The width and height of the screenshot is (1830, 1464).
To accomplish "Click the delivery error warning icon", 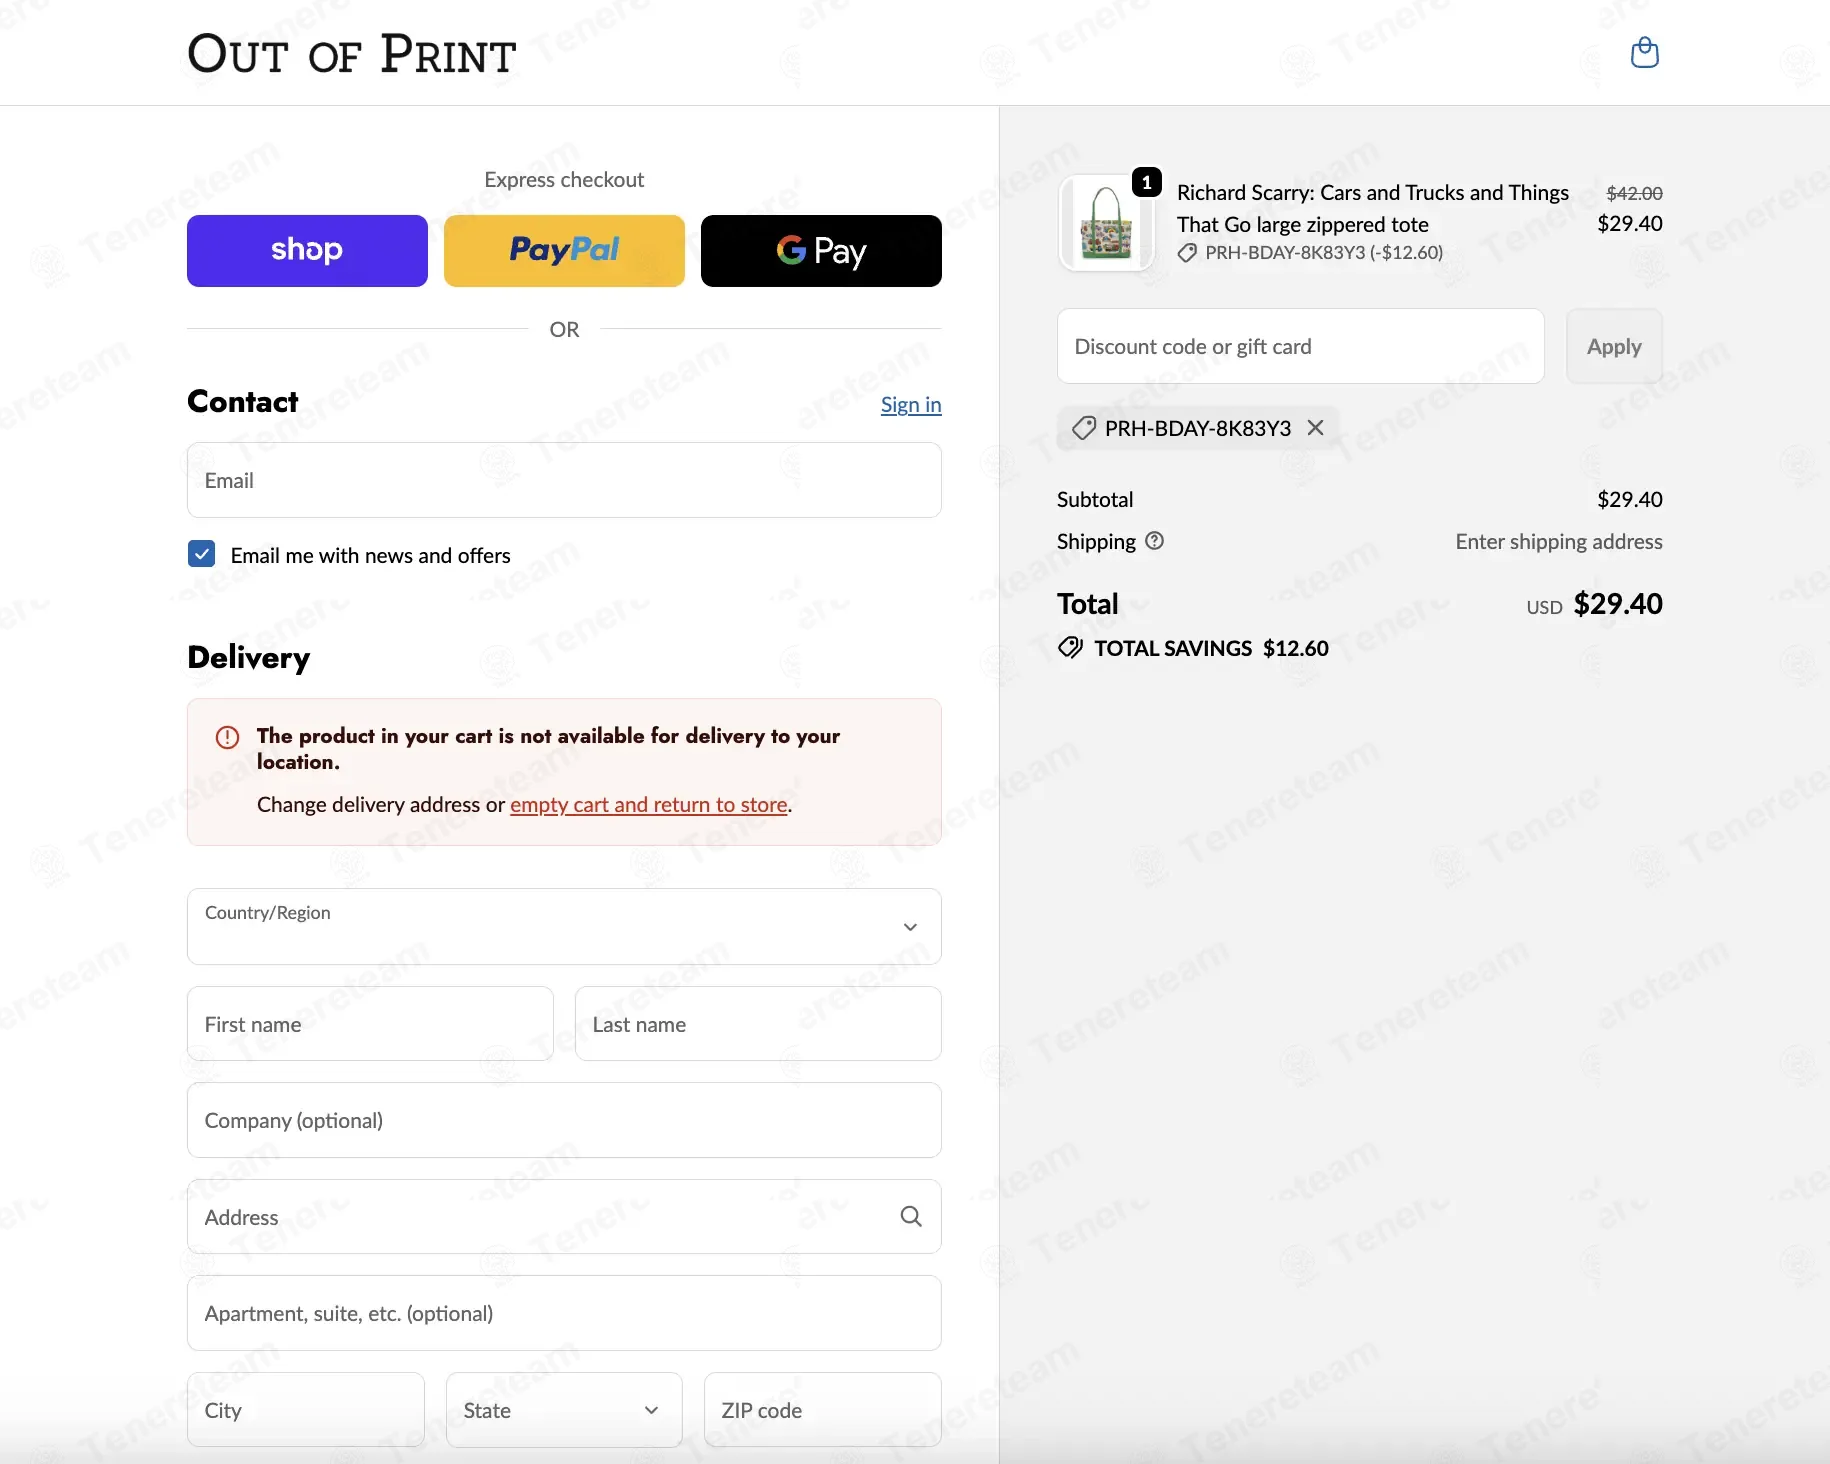I will point(228,737).
